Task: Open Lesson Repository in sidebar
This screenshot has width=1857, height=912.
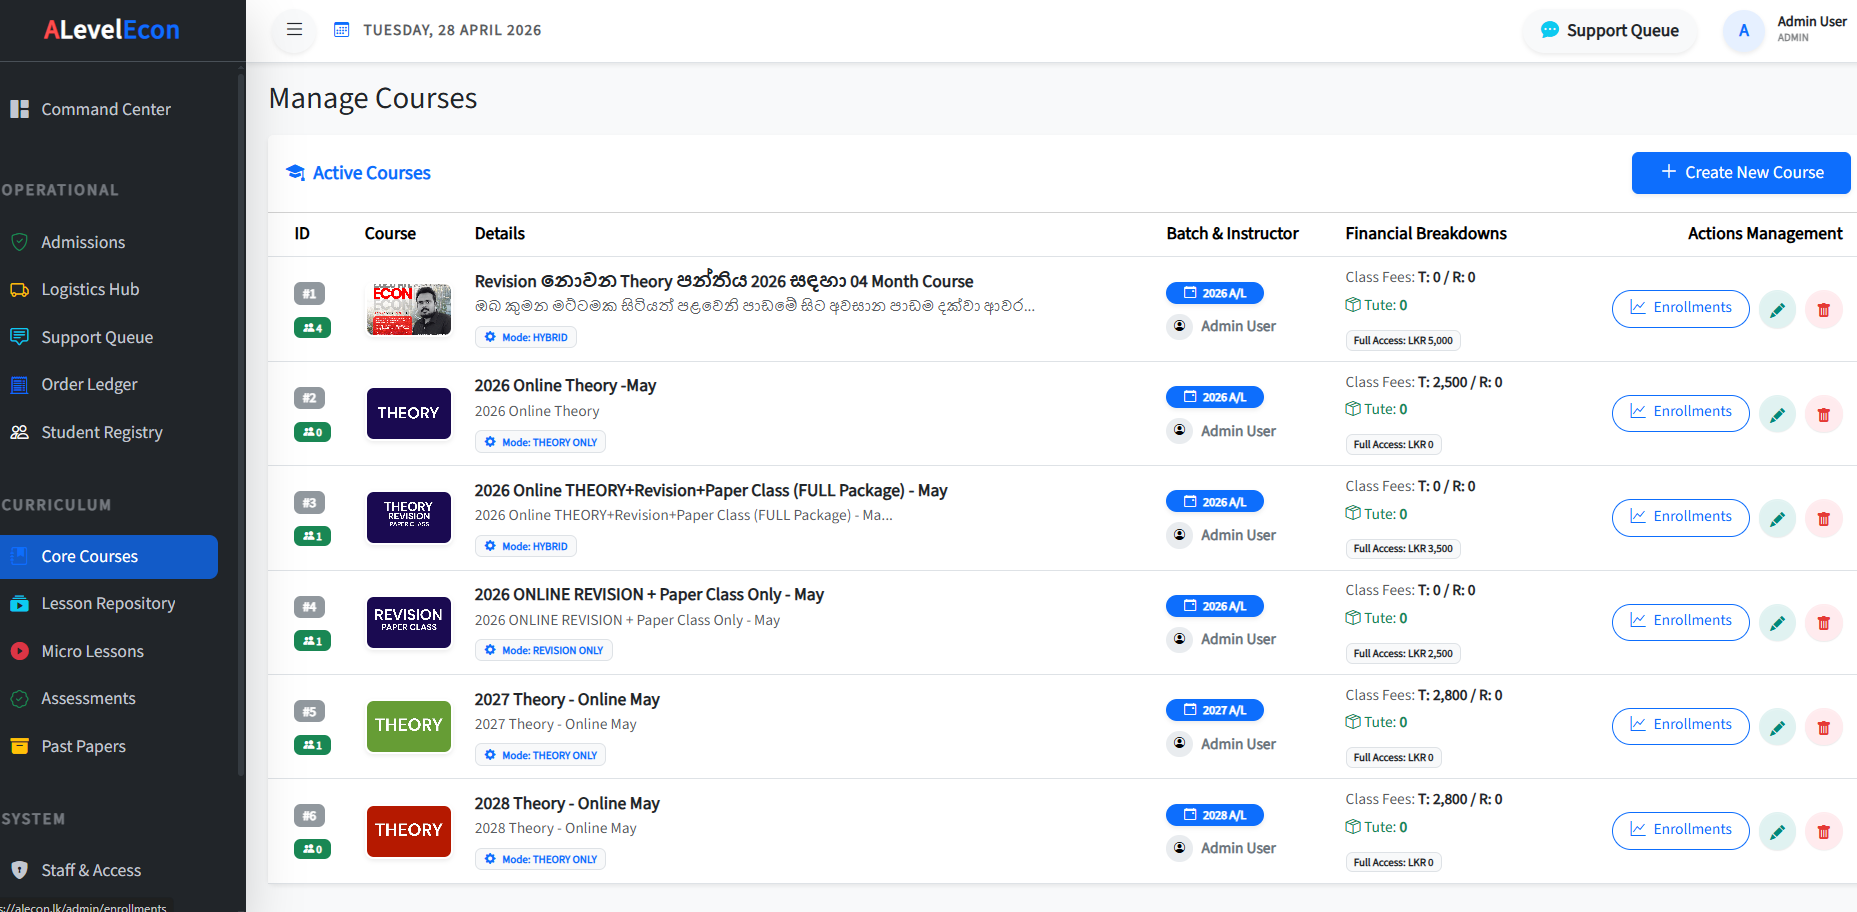Action: click(x=109, y=603)
